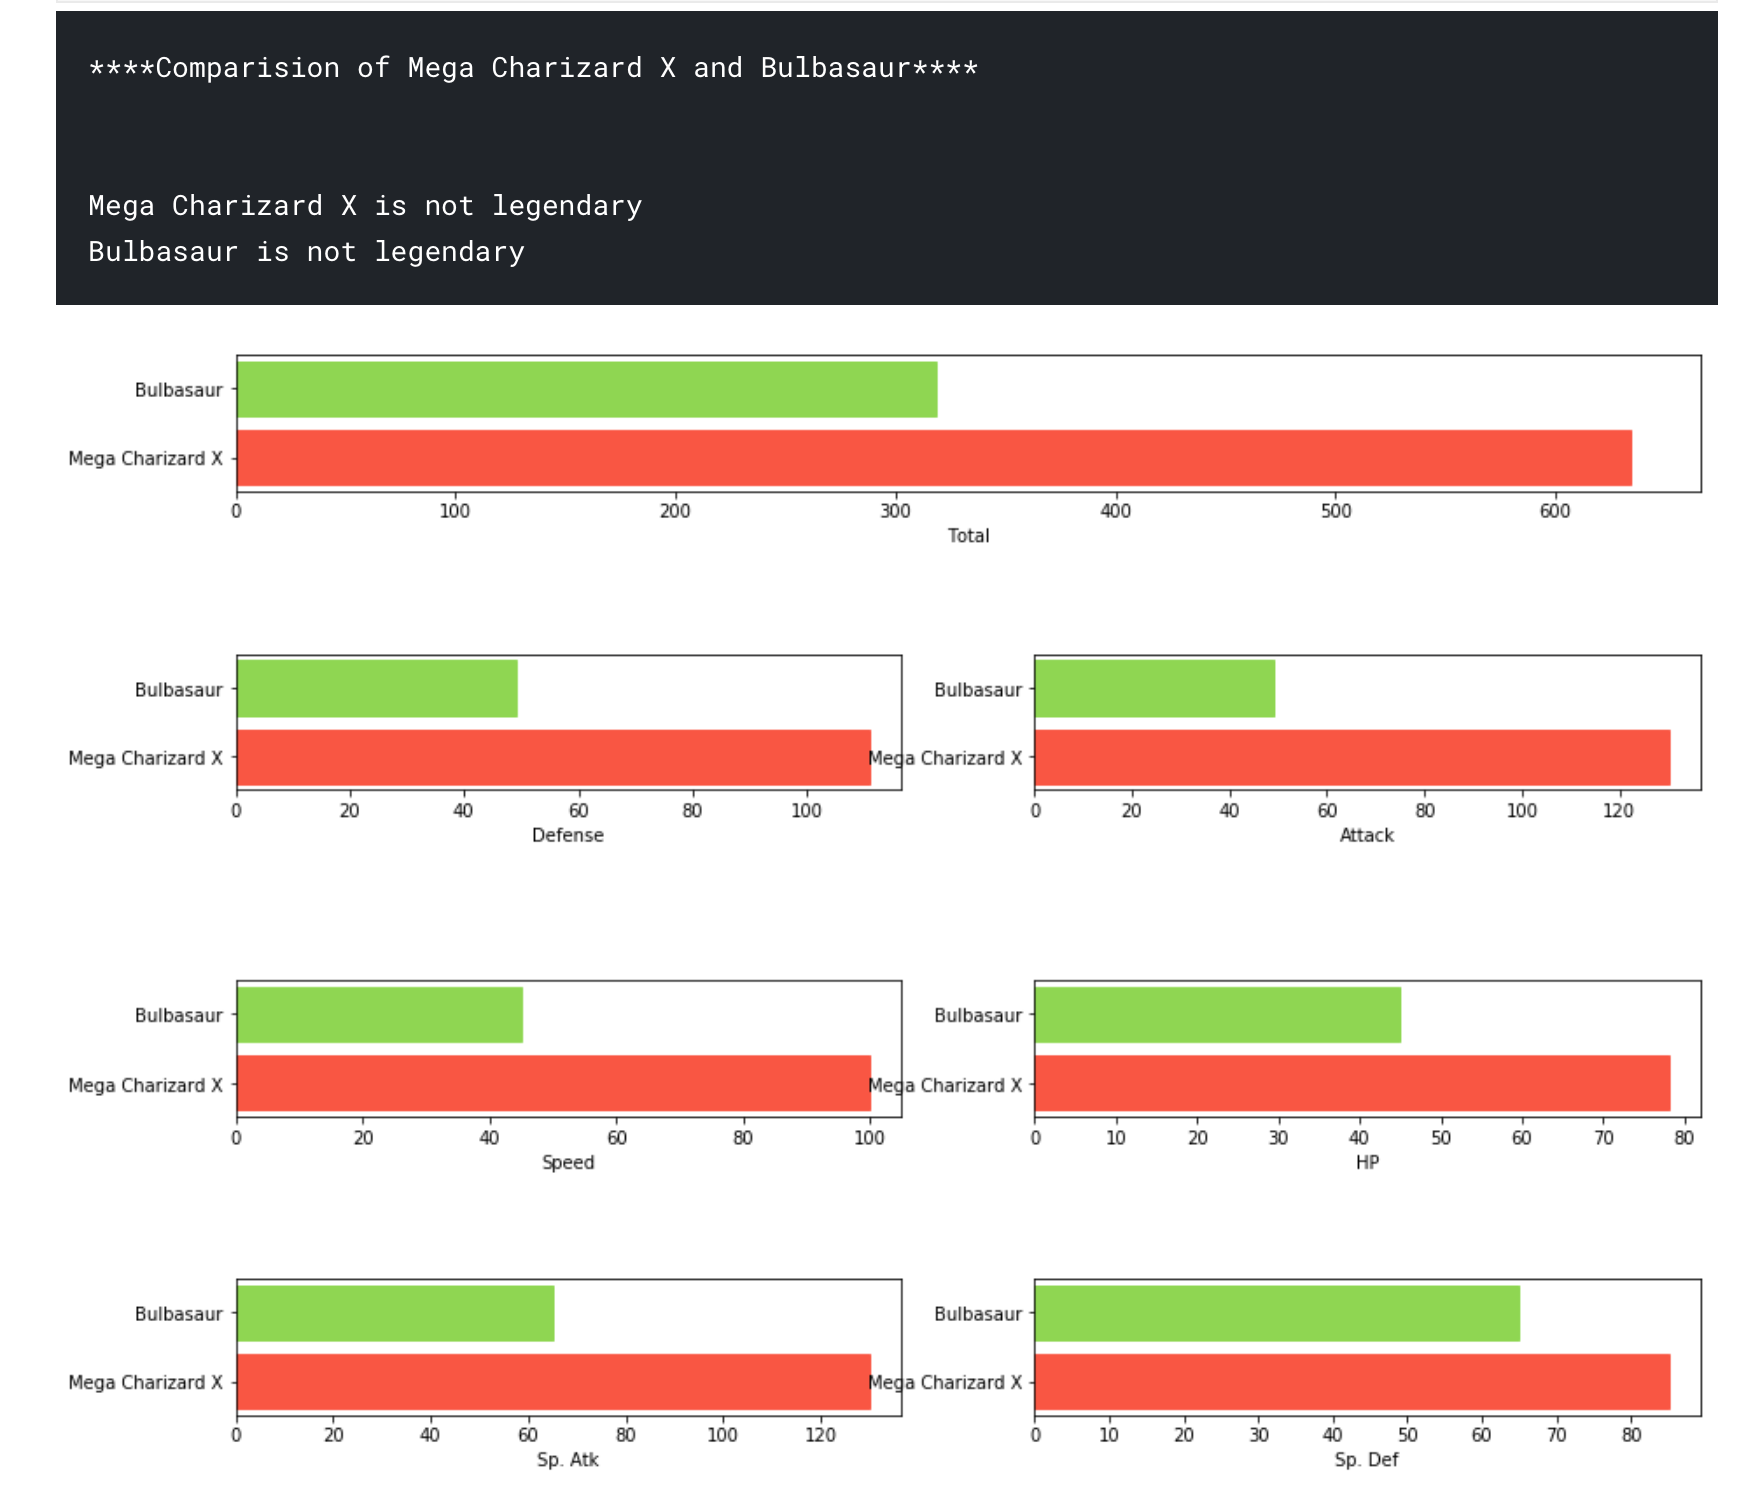Click green Bulbasaur bar in Speed chart

pos(380,1015)
